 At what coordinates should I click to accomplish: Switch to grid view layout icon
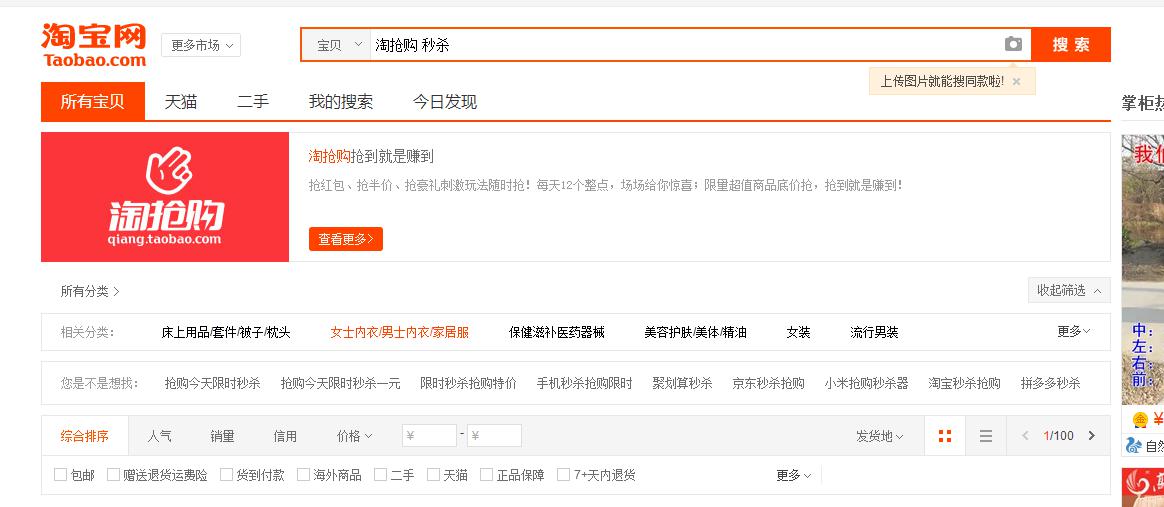pos(945,436)
